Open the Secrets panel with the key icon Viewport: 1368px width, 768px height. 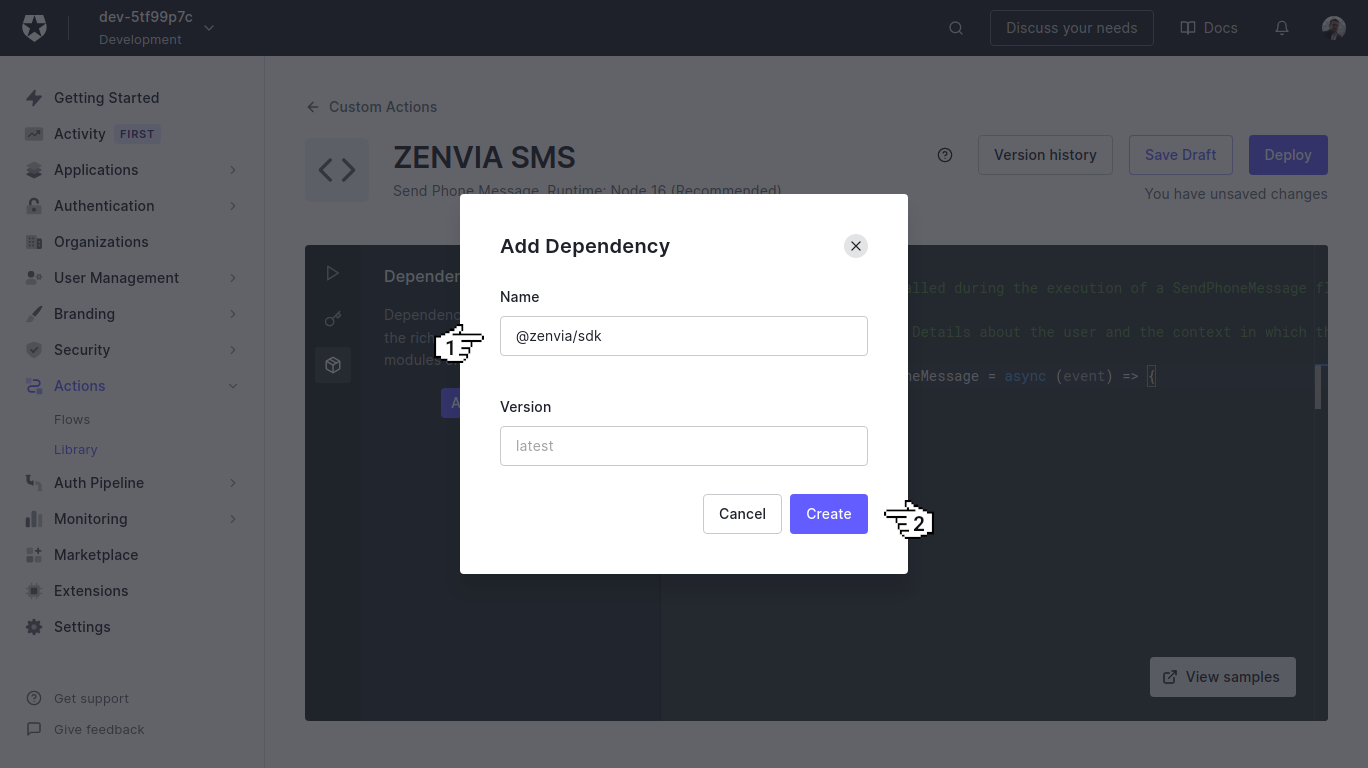[x=332, y=318]
